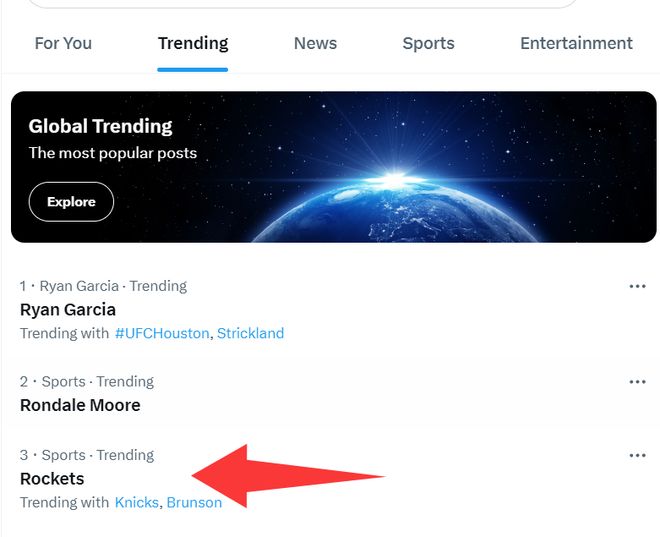The image size is (660, 537).
Task: Open the Ryan Garcia trending topic
Action: pos(68,310)
